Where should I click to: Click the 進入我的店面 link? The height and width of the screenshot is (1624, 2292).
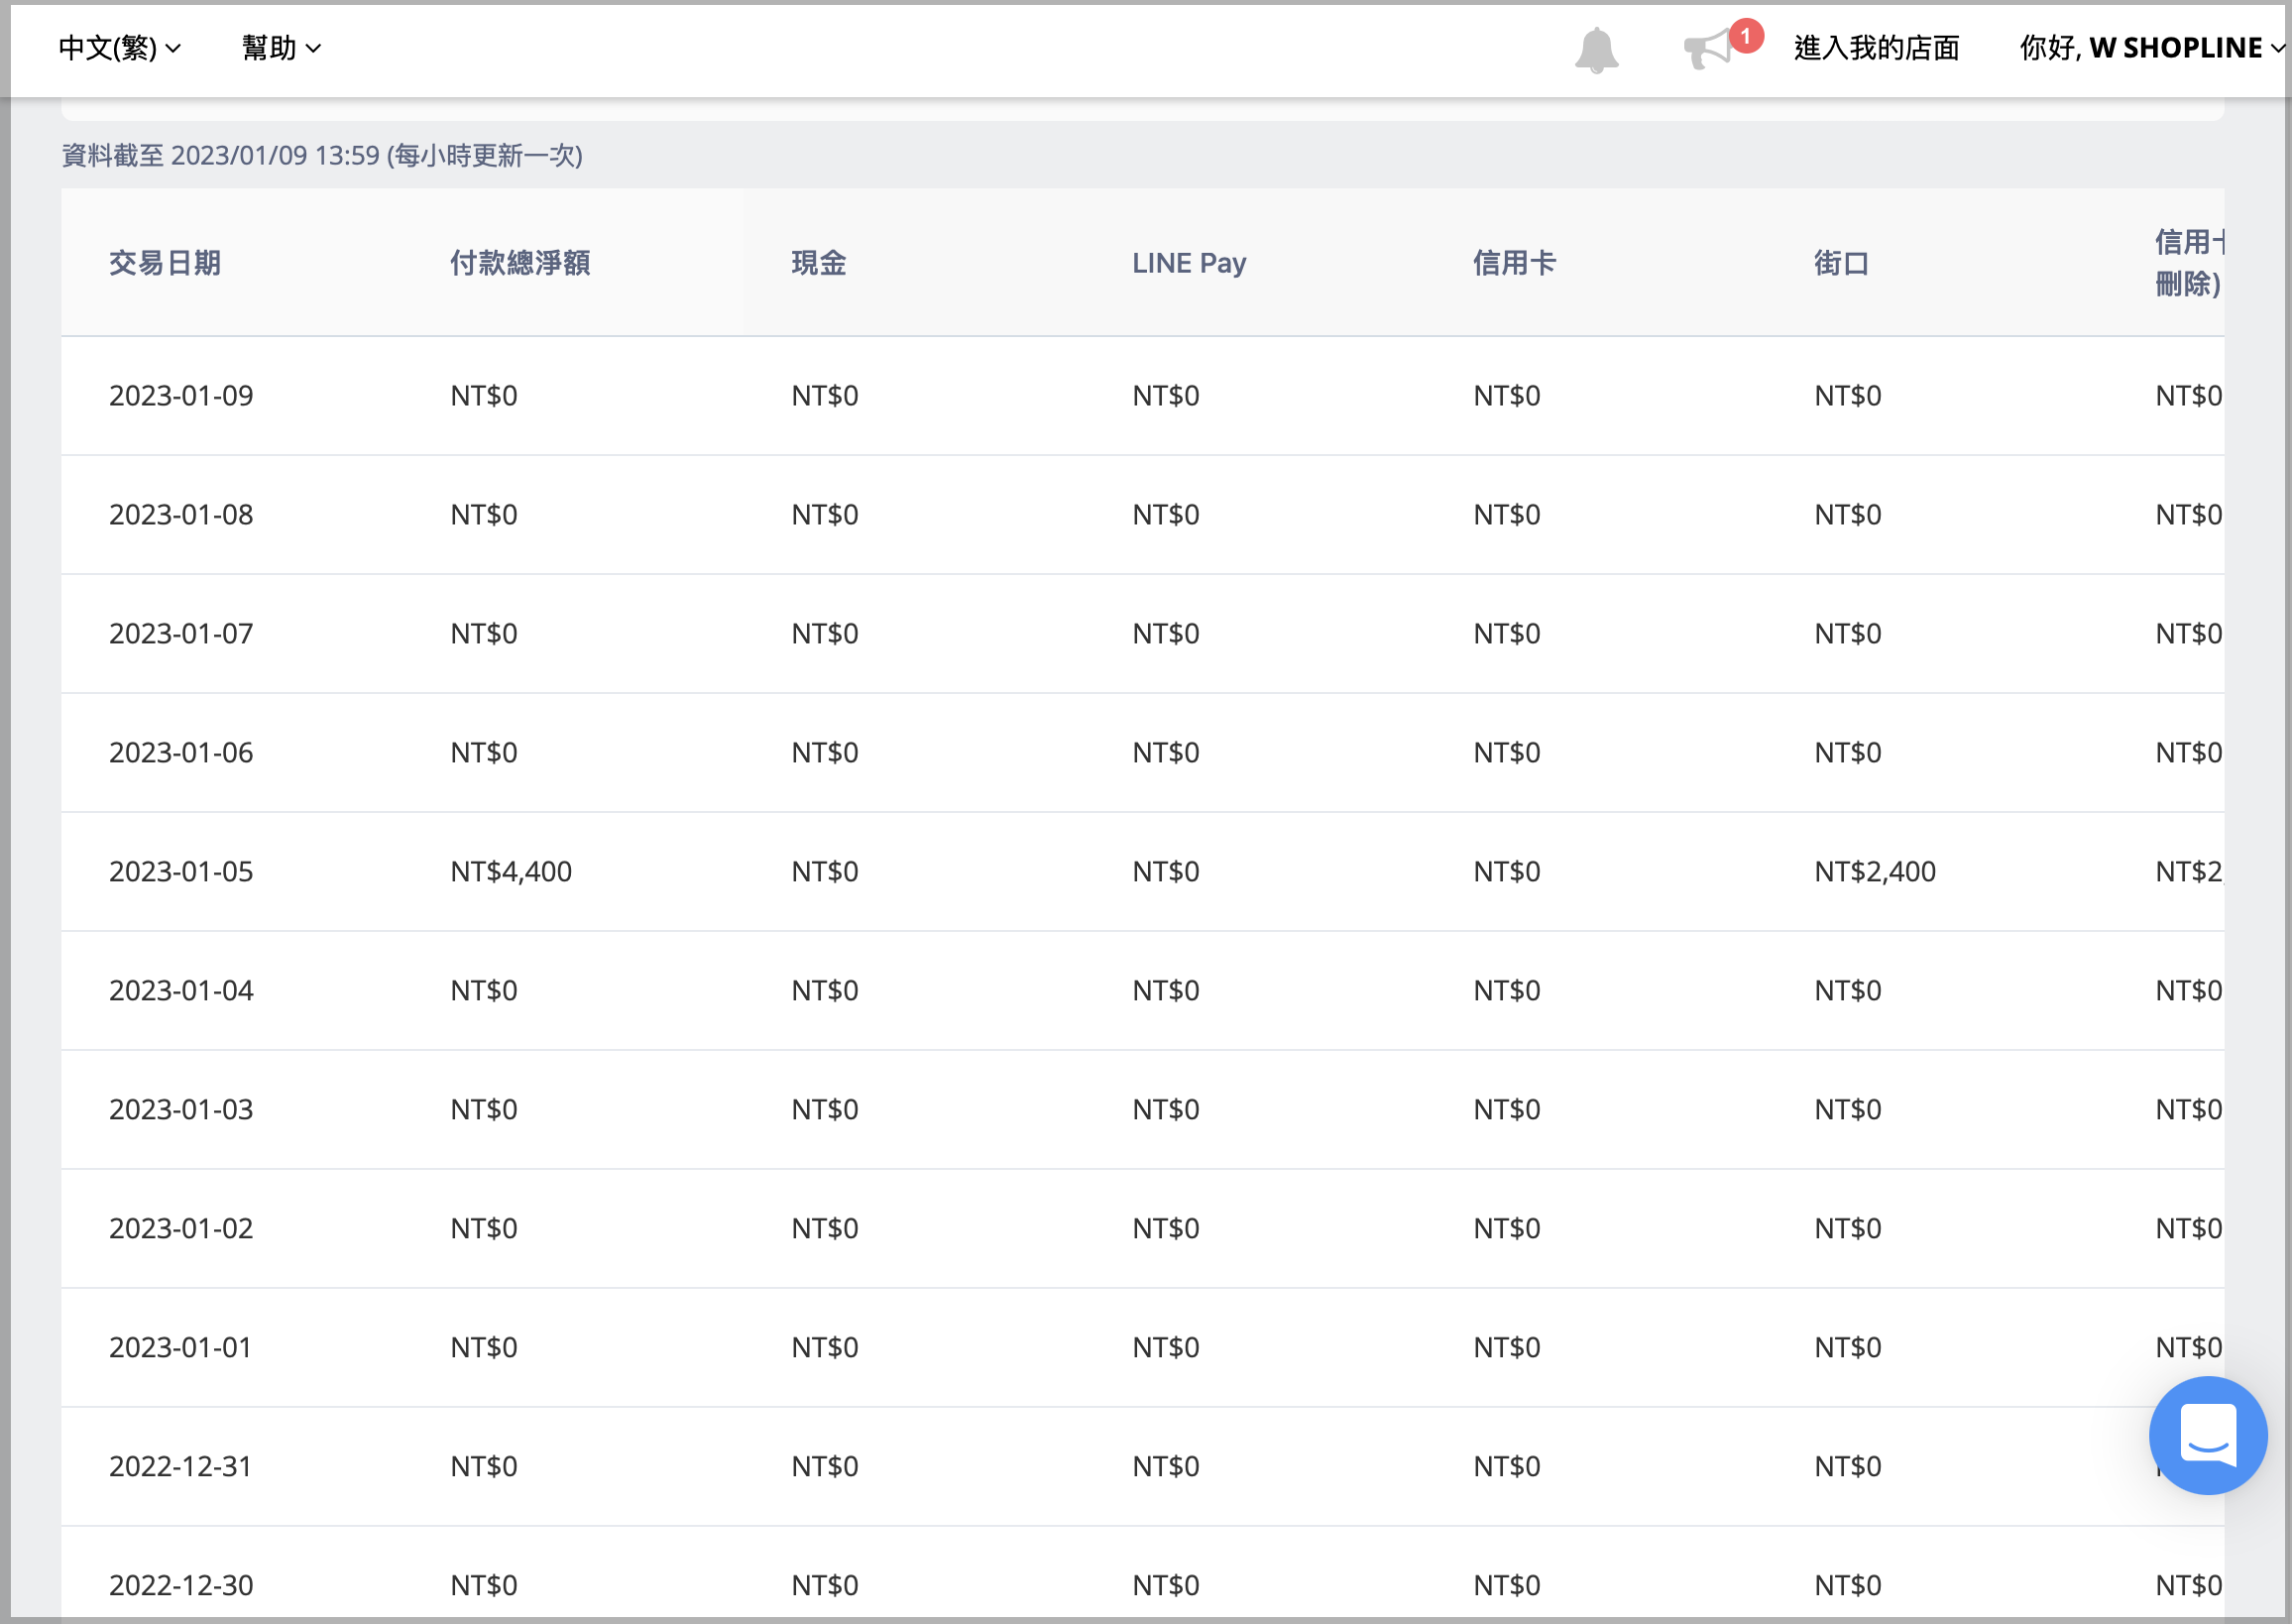pos(1876,48)
